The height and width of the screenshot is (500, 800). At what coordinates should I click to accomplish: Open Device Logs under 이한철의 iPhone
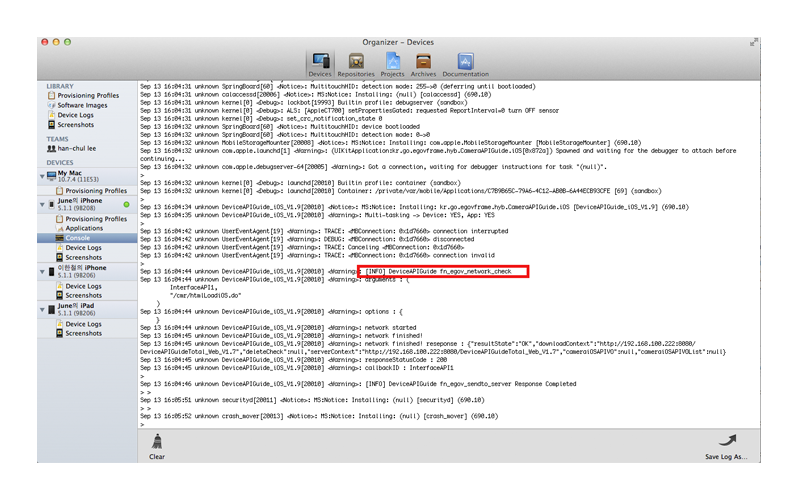pyautogui.click(x=83, y=286)
